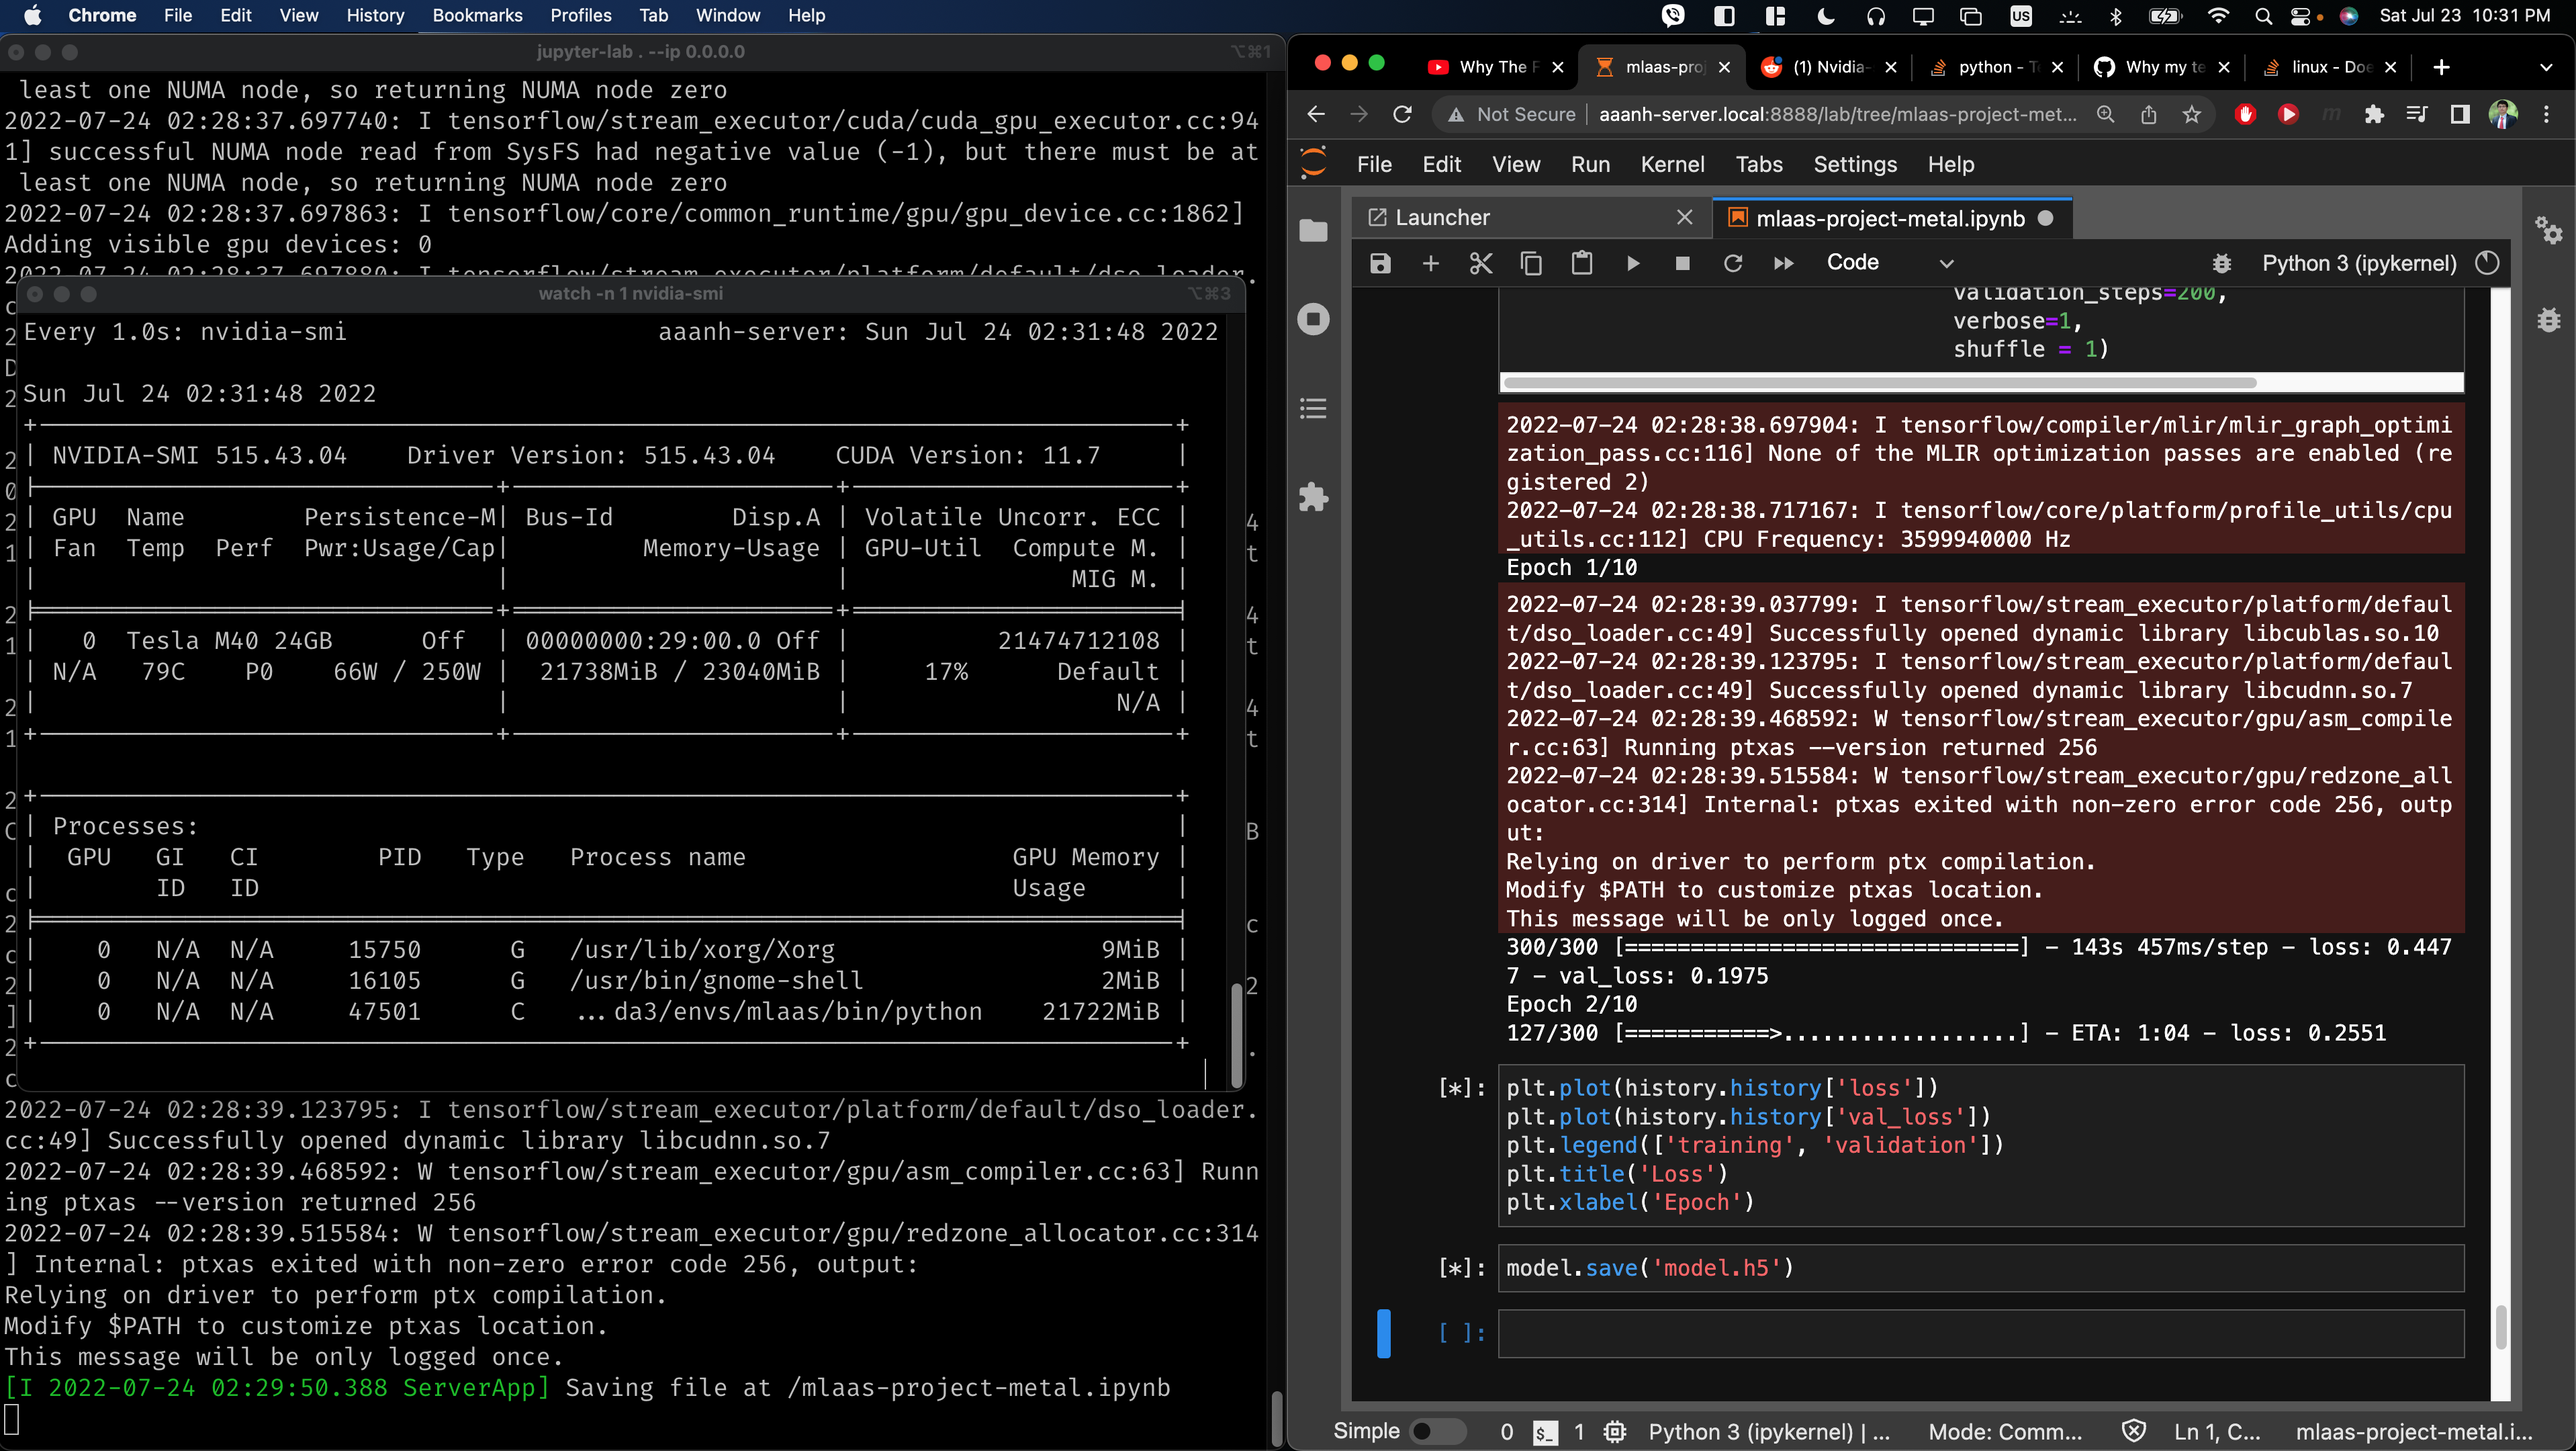2576x1451 pixels.
Task: Paste cells using the clipboard icon
Action: pos(1581,263)
